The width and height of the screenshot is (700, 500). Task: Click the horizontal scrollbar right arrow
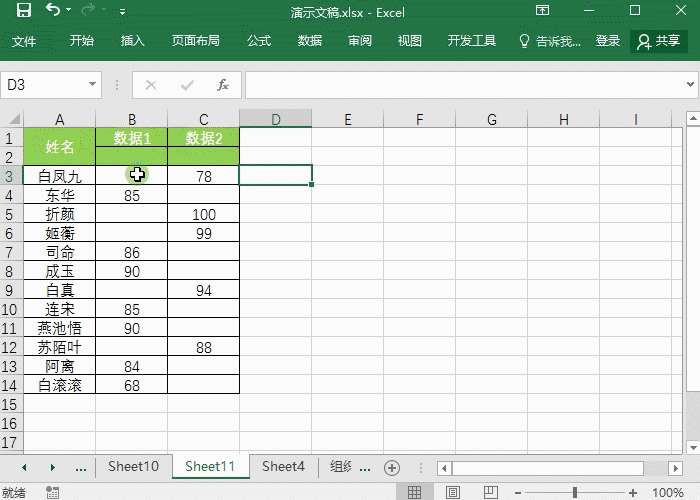pos(675,468)
